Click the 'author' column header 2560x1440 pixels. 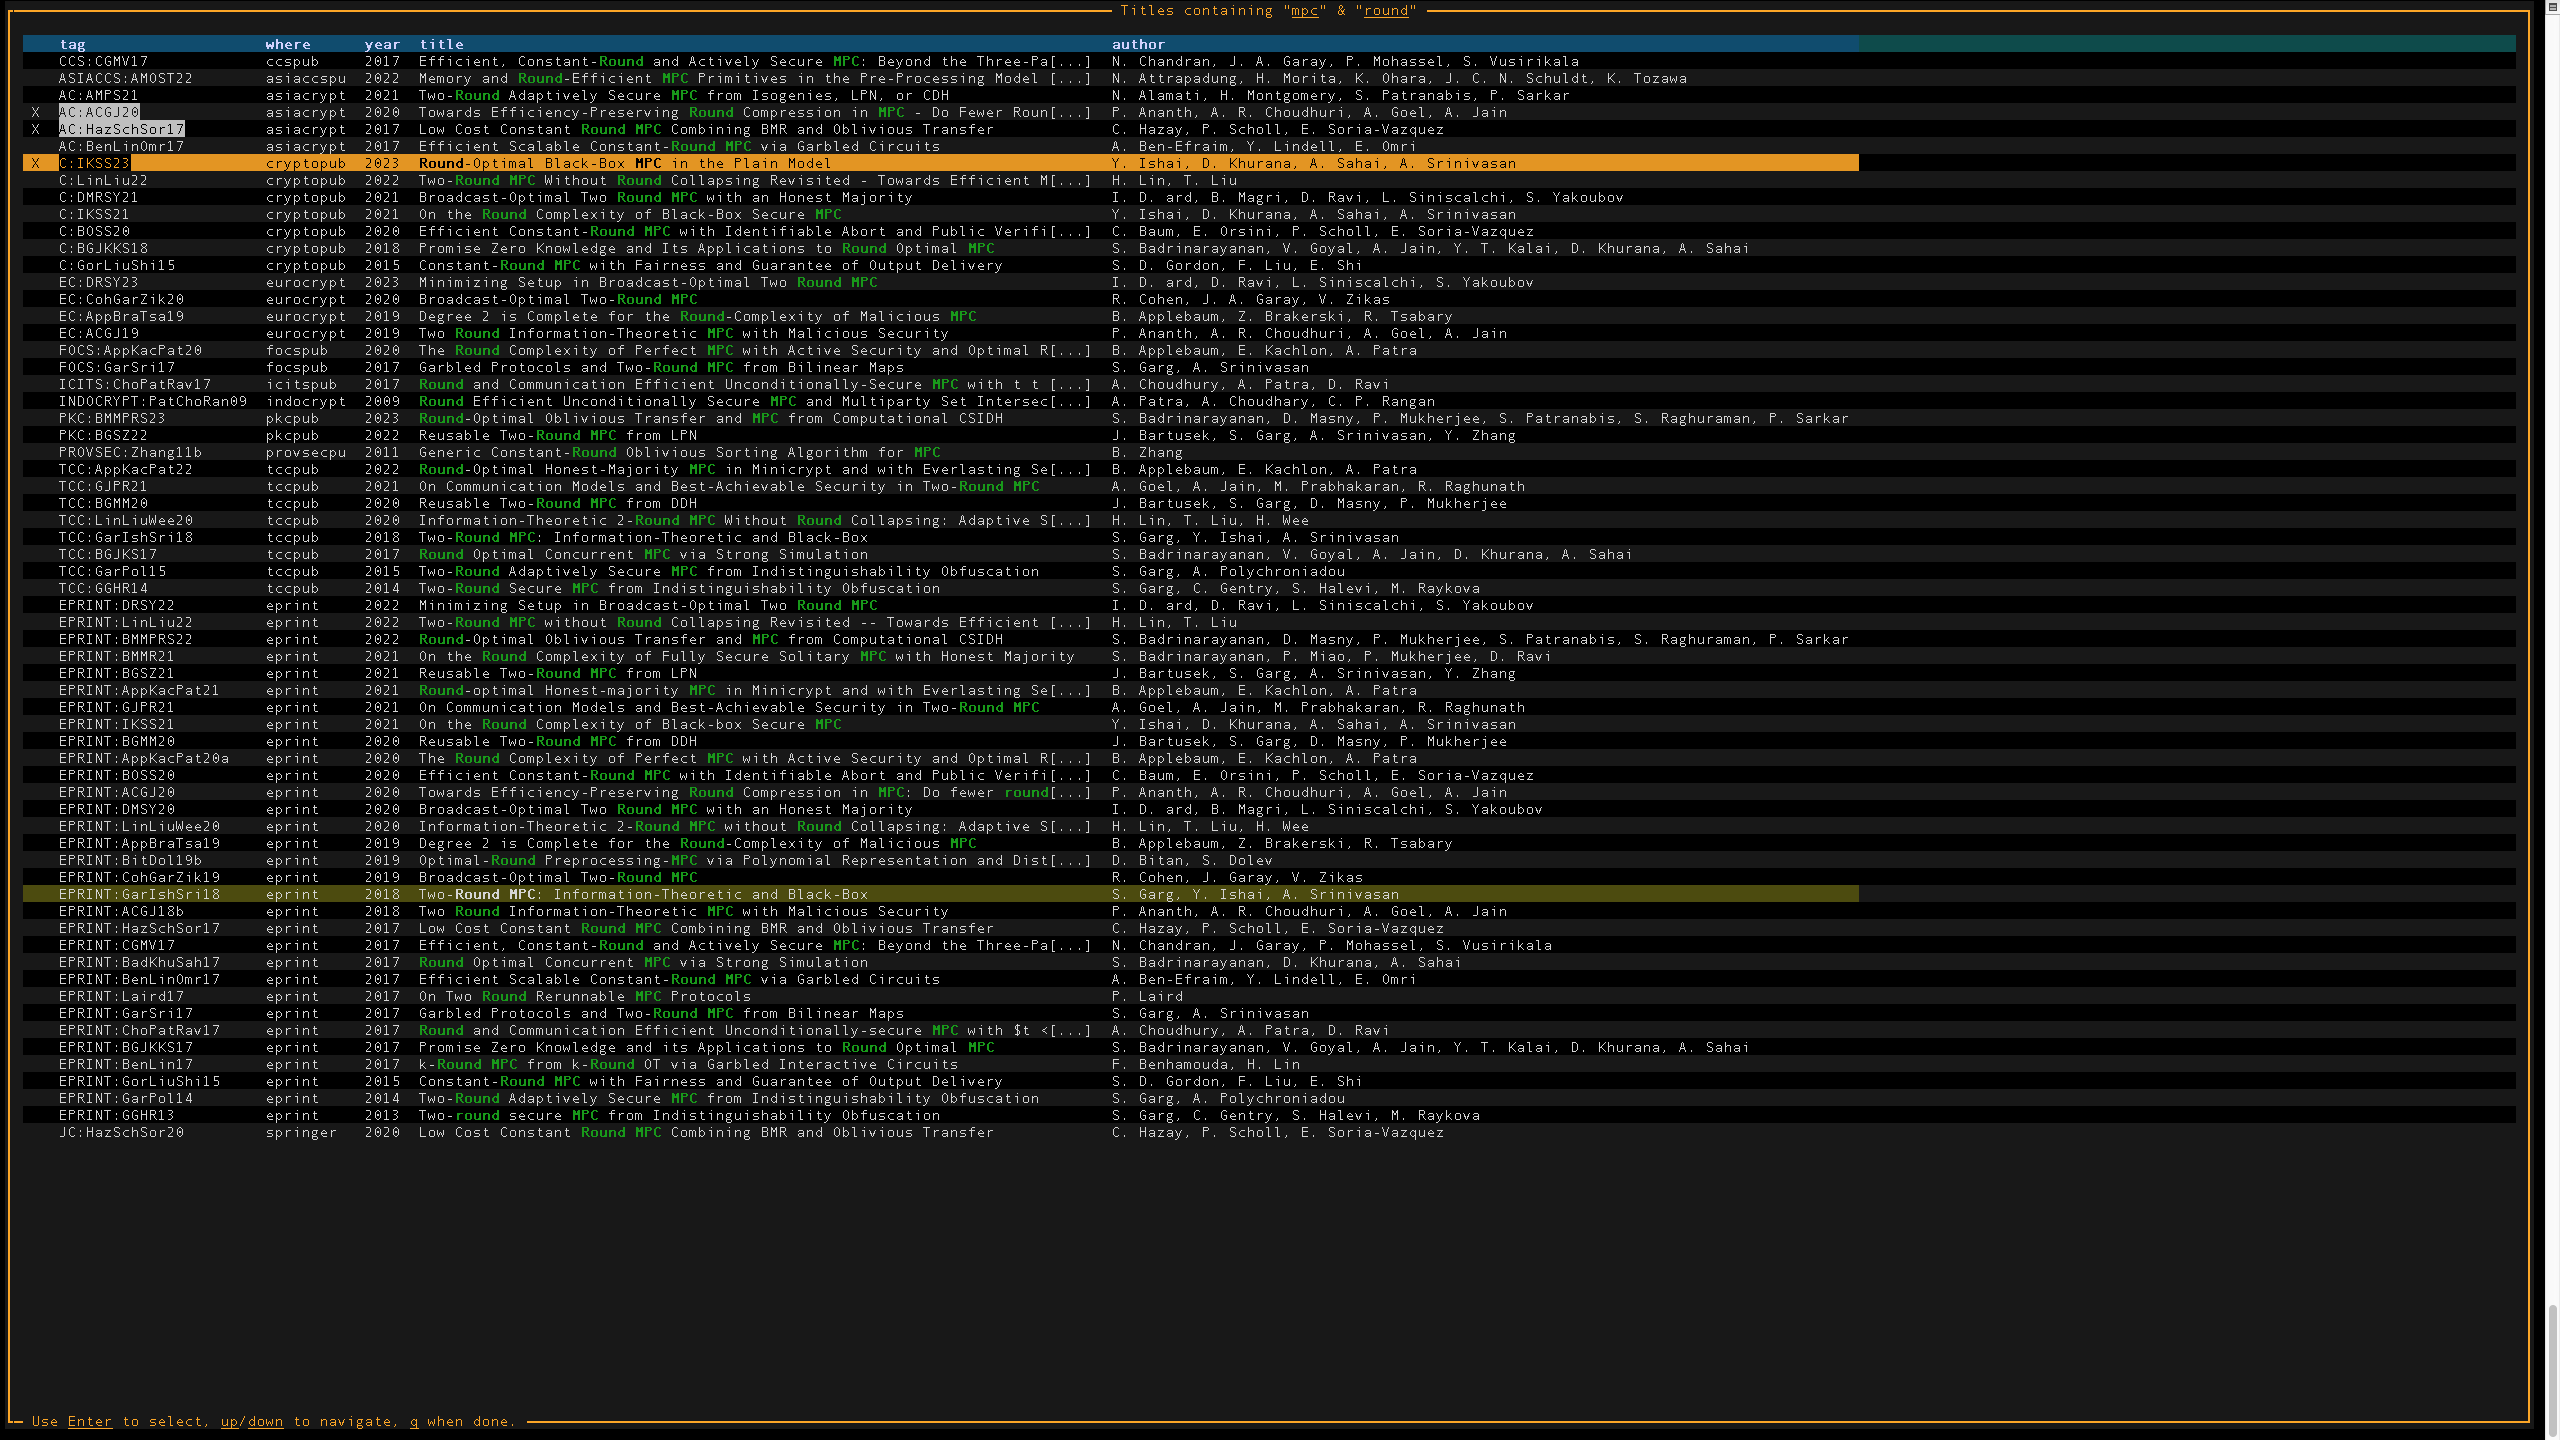pyautogui.click(x=1138, y=44)
